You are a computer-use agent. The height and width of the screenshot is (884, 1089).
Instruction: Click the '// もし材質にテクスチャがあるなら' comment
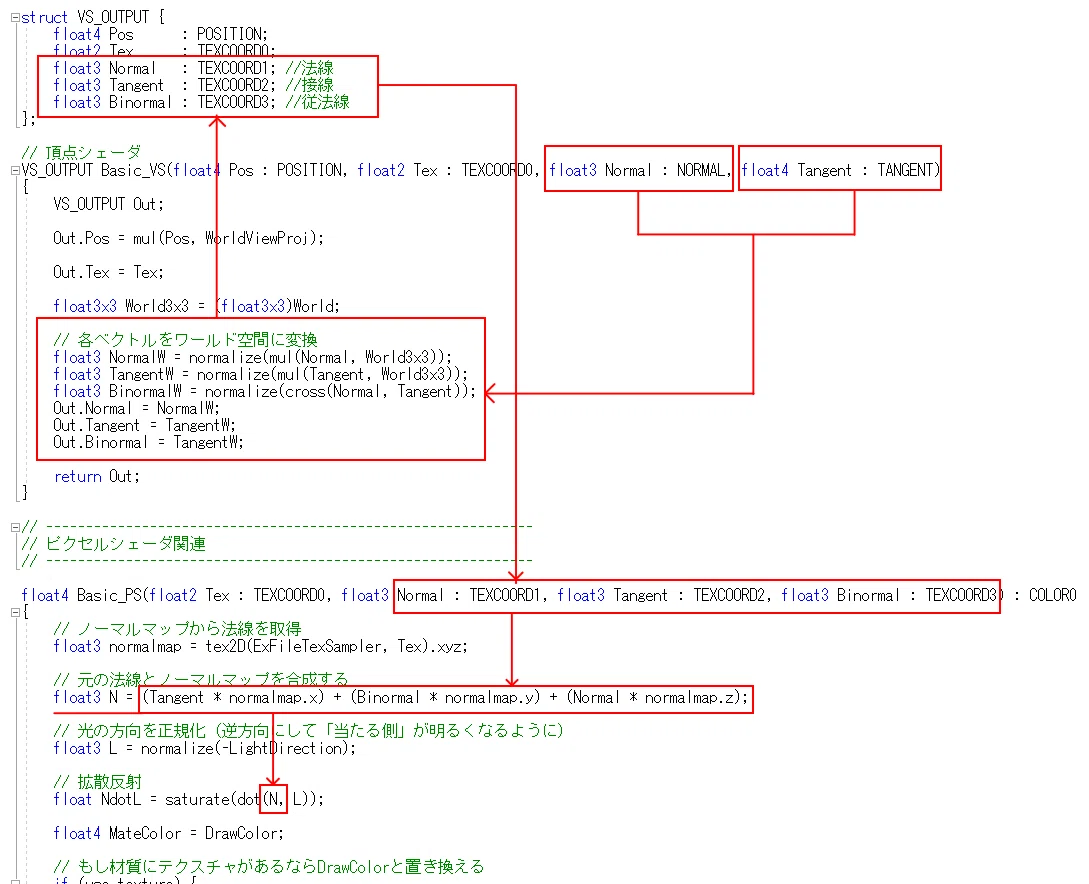coord(269,867)
